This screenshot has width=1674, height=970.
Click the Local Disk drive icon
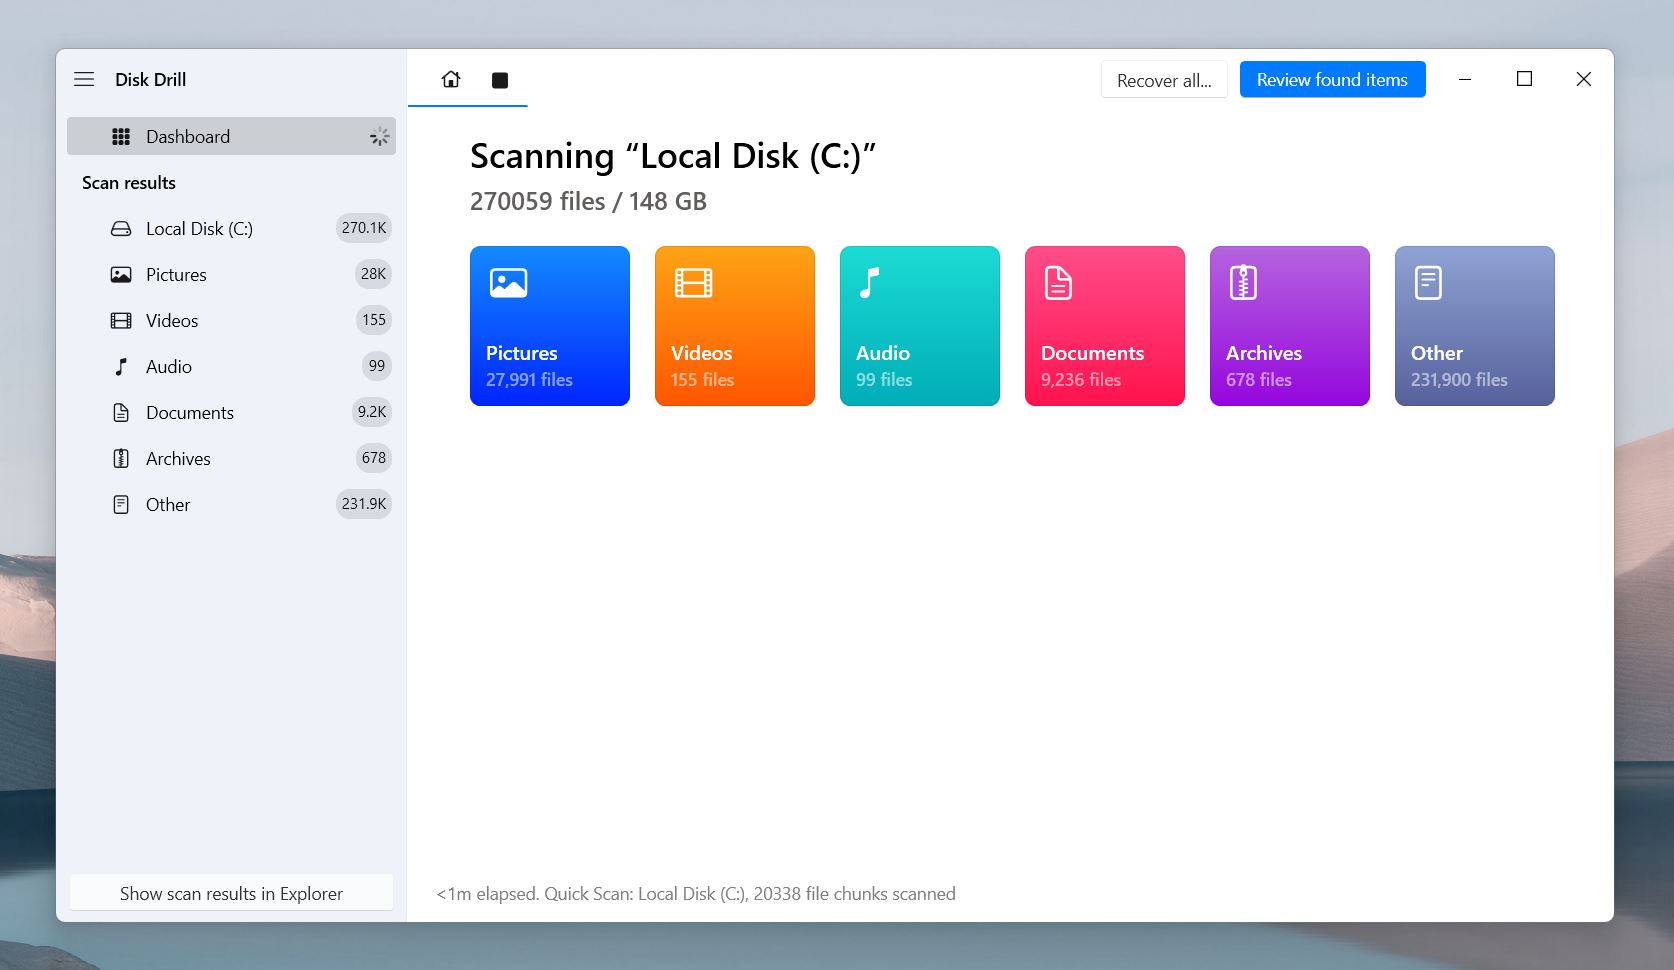coord(121,229)
